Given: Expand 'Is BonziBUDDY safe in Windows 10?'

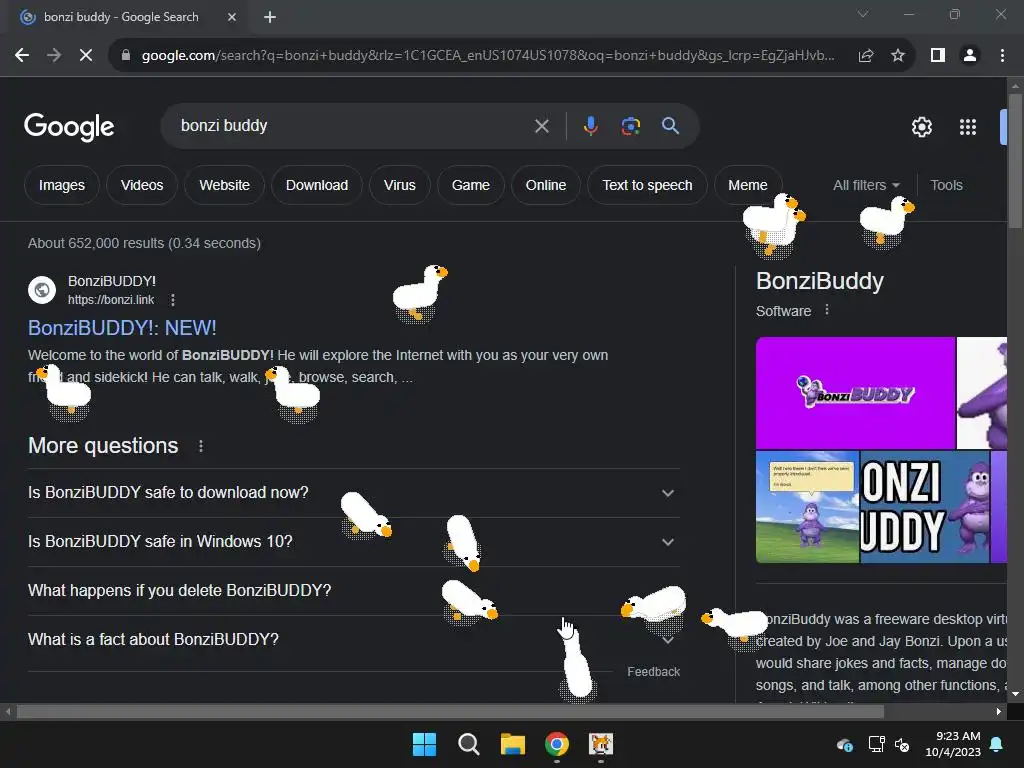Looking at the screenshot, I should click(353, 541).
